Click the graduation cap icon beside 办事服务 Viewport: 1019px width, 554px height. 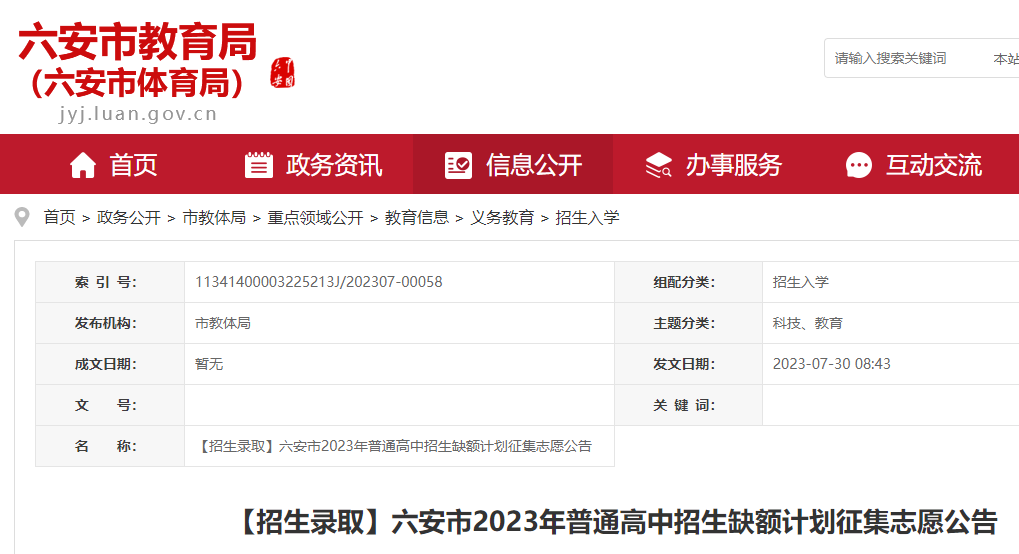coord(658,165)
